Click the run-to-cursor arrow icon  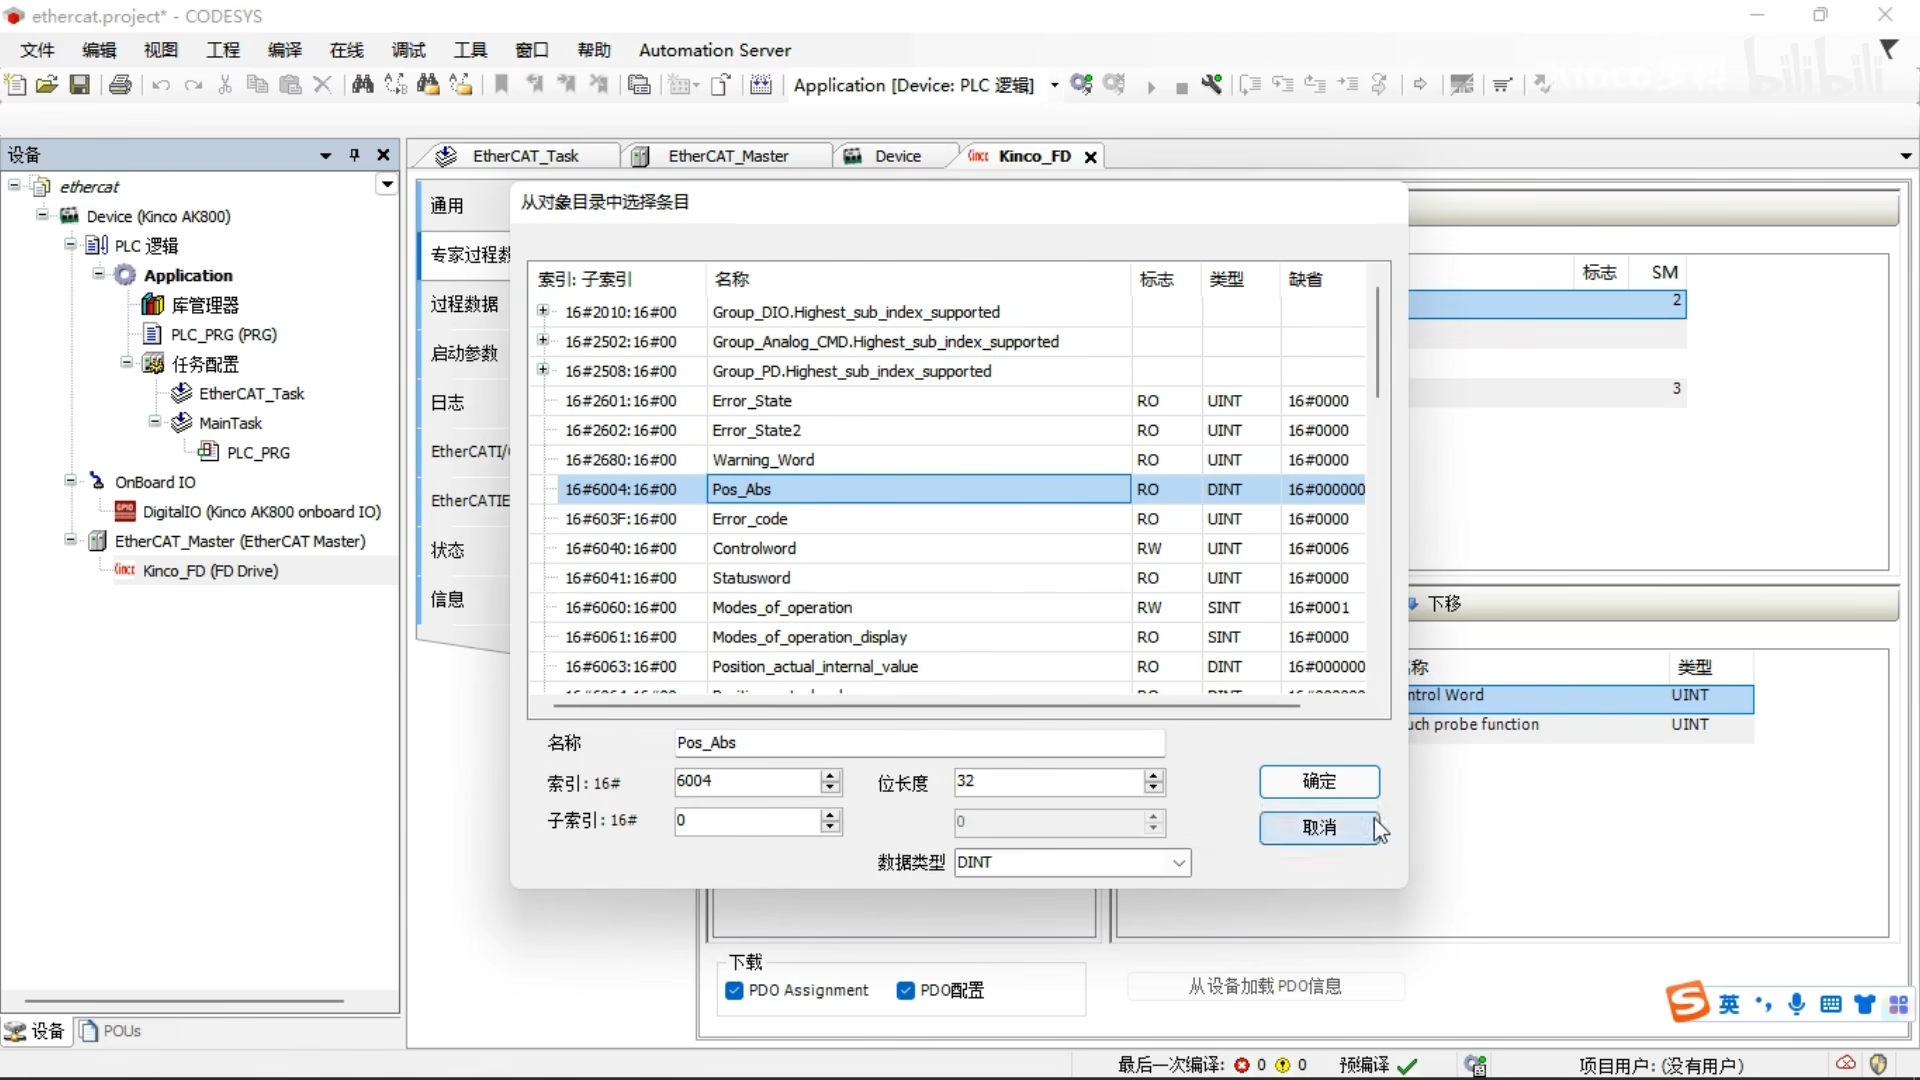click(x=1349, y=85)
